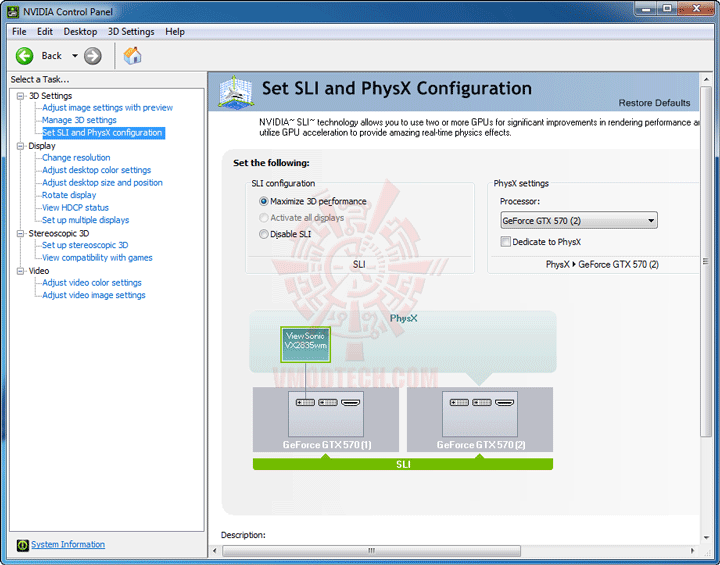The width and height of the screenshot is (720, 565).
Task: Click the Display tree heading
Action: [42, 146]
